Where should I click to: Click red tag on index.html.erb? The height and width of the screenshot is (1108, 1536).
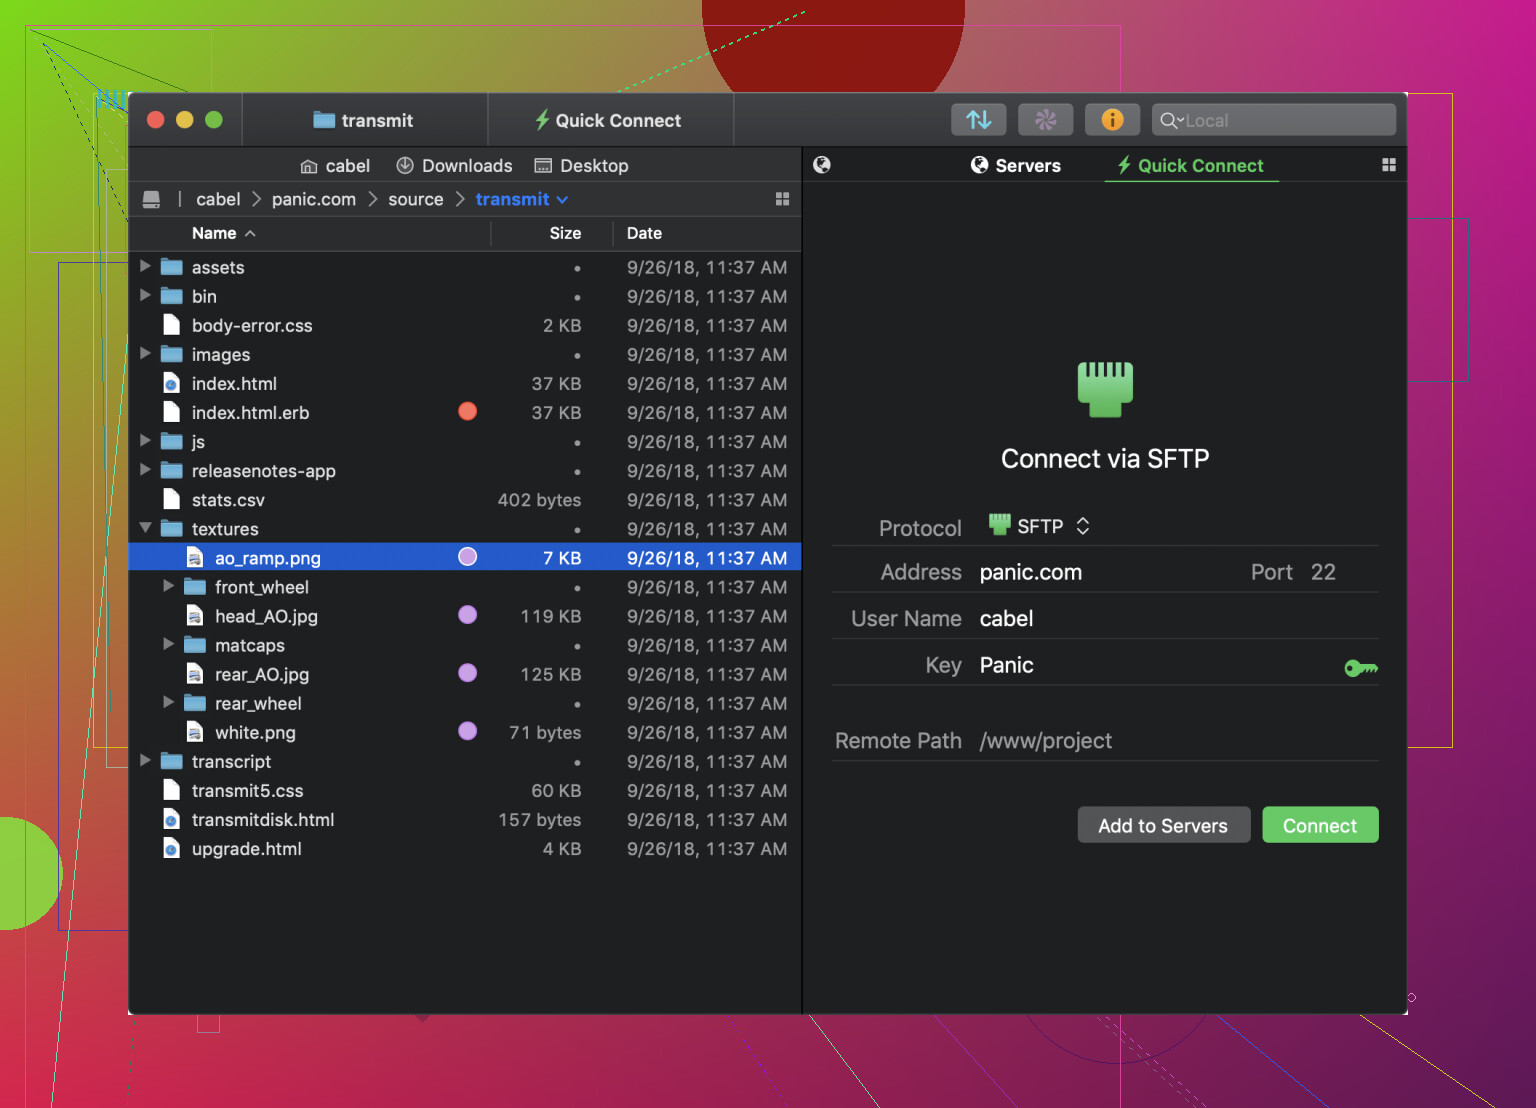467,412
